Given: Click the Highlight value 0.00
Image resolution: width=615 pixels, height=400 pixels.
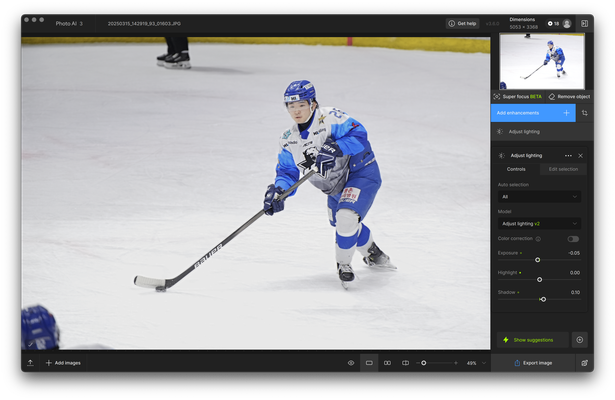Looking at the screenshot, I should pyautogui.click(x=575, y=273).
